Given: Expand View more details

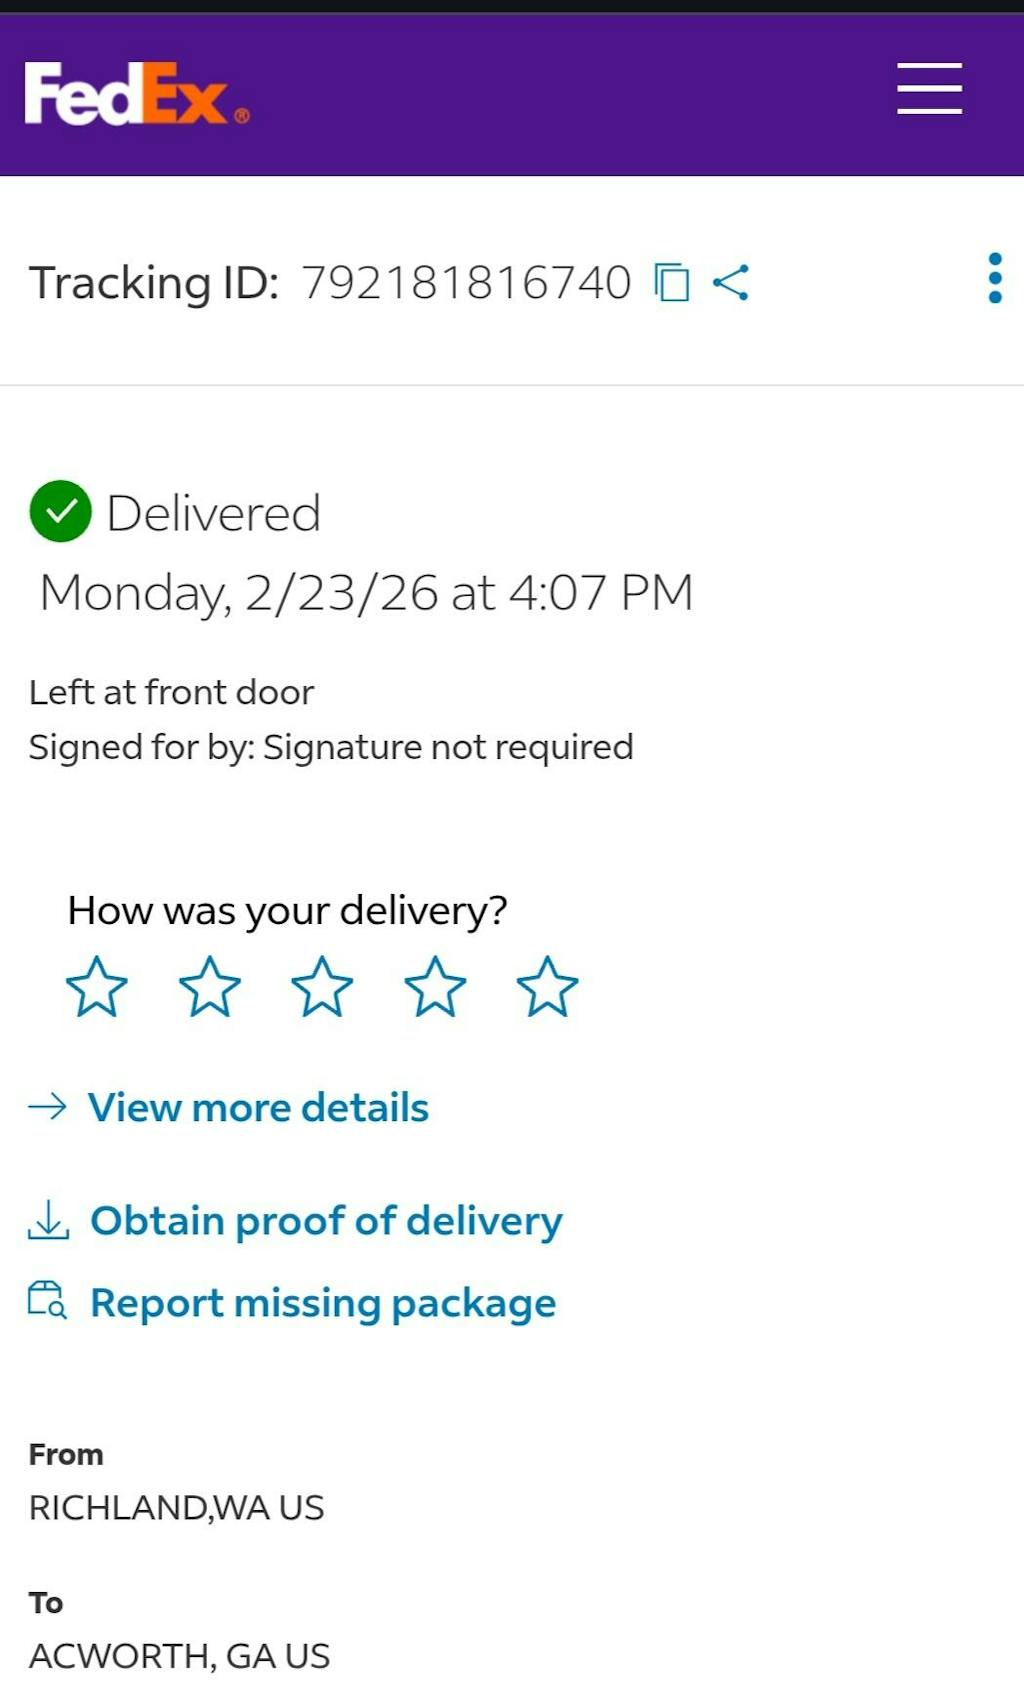Looking at the screenshot, I should click(x=258, y=1107).
